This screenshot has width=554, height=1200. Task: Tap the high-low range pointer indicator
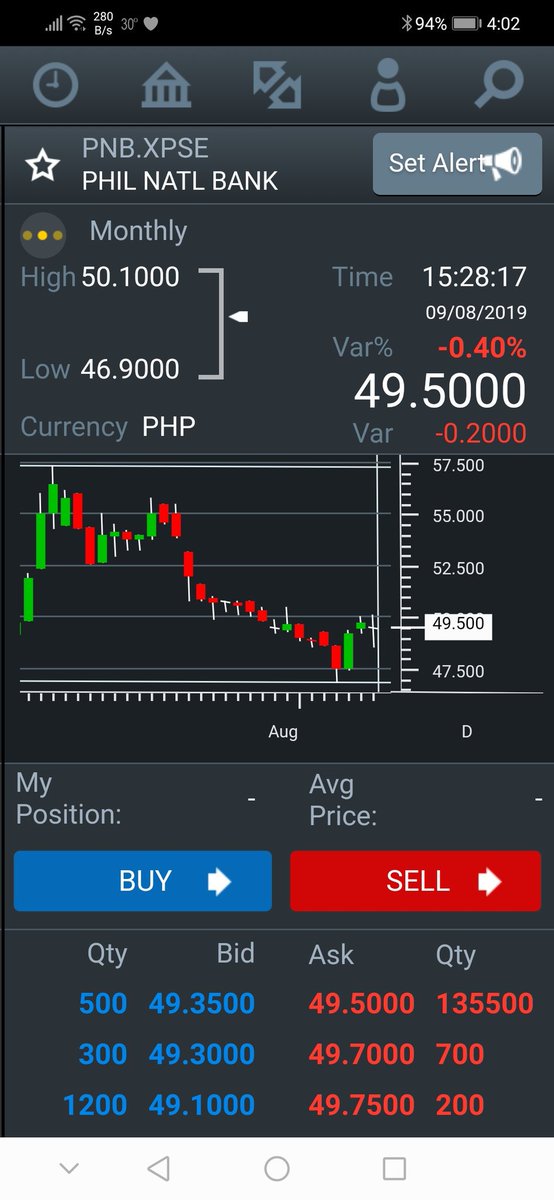pyautogui.click(x=238, y=317)
